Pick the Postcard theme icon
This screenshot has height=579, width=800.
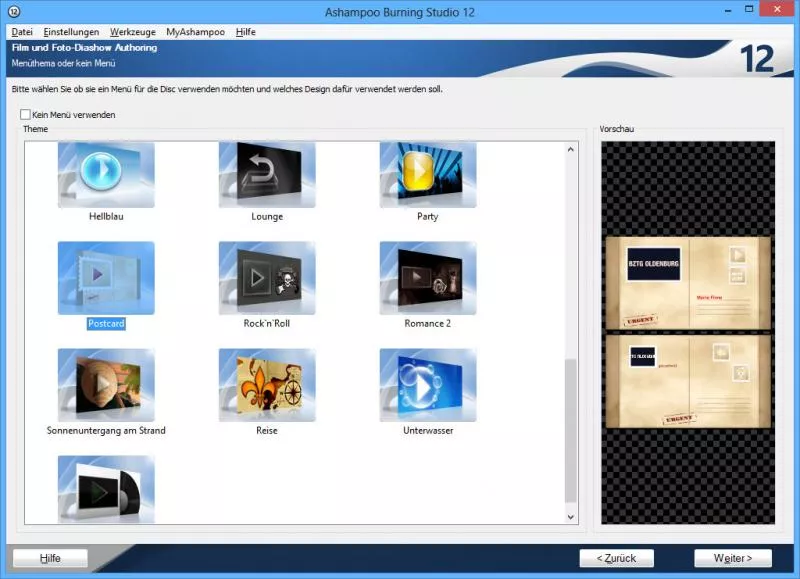pyautogui.click(x=106, y=278)
